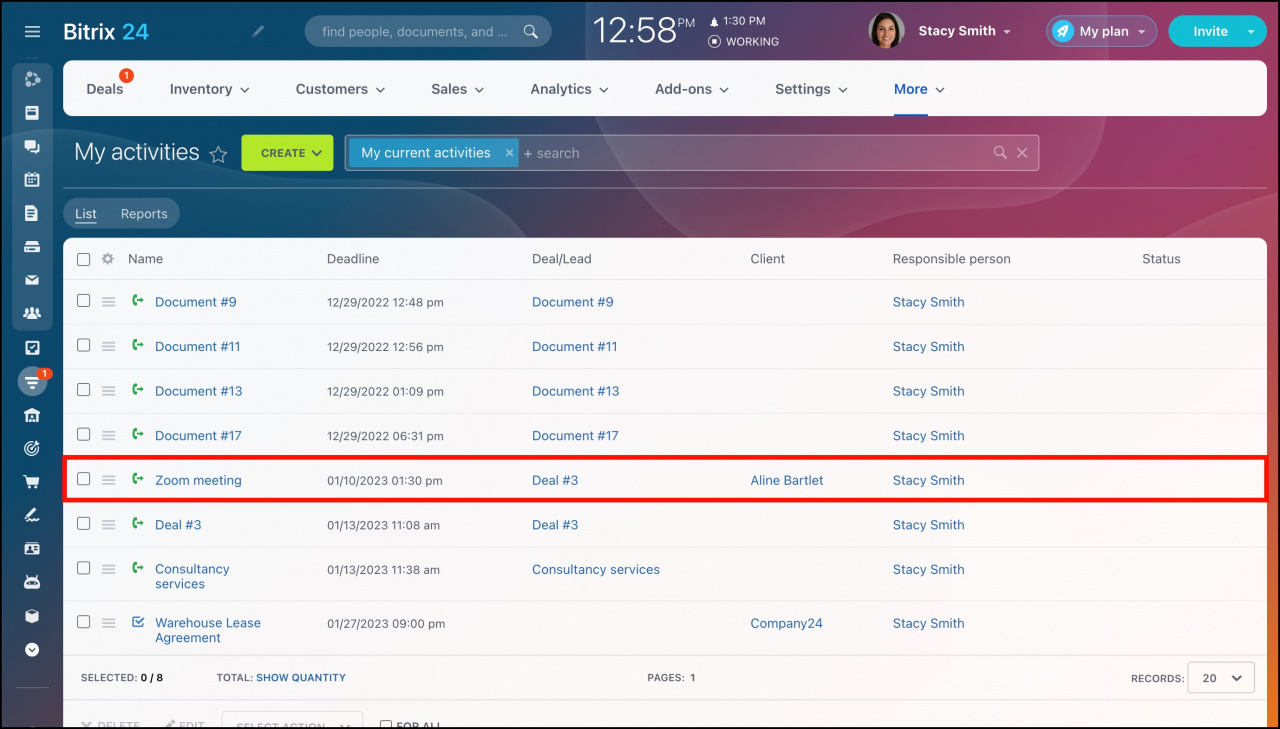1280x729 pixels.
Task: Open the Chat sidebar icon
Action: point(32,146)
